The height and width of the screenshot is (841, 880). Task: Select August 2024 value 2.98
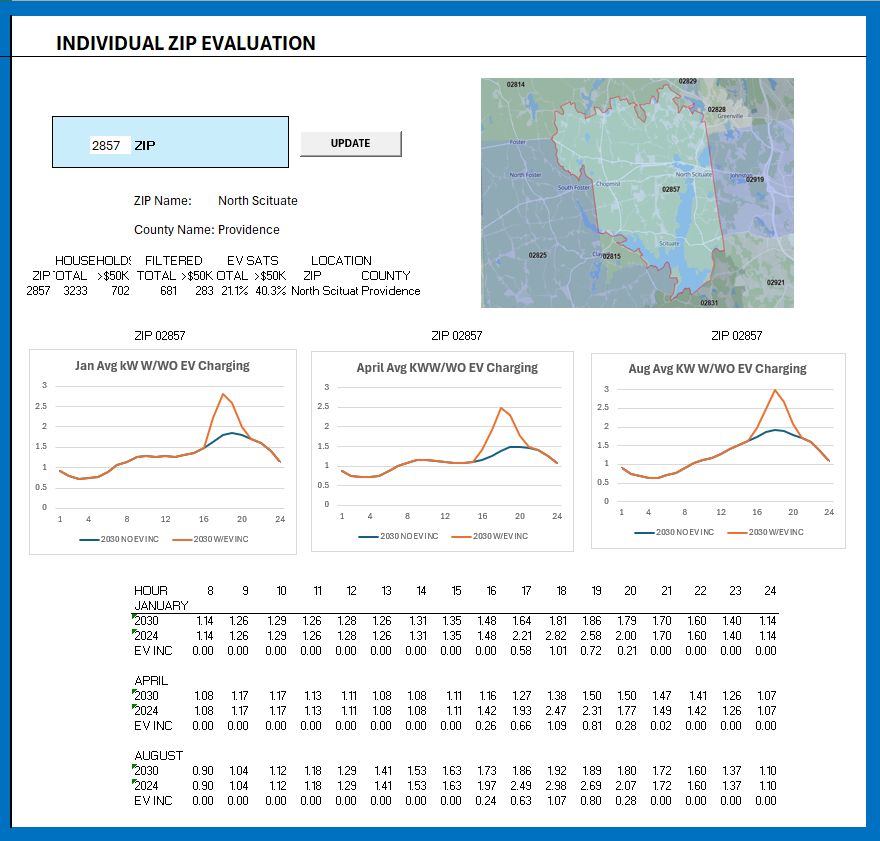[556, 786]
